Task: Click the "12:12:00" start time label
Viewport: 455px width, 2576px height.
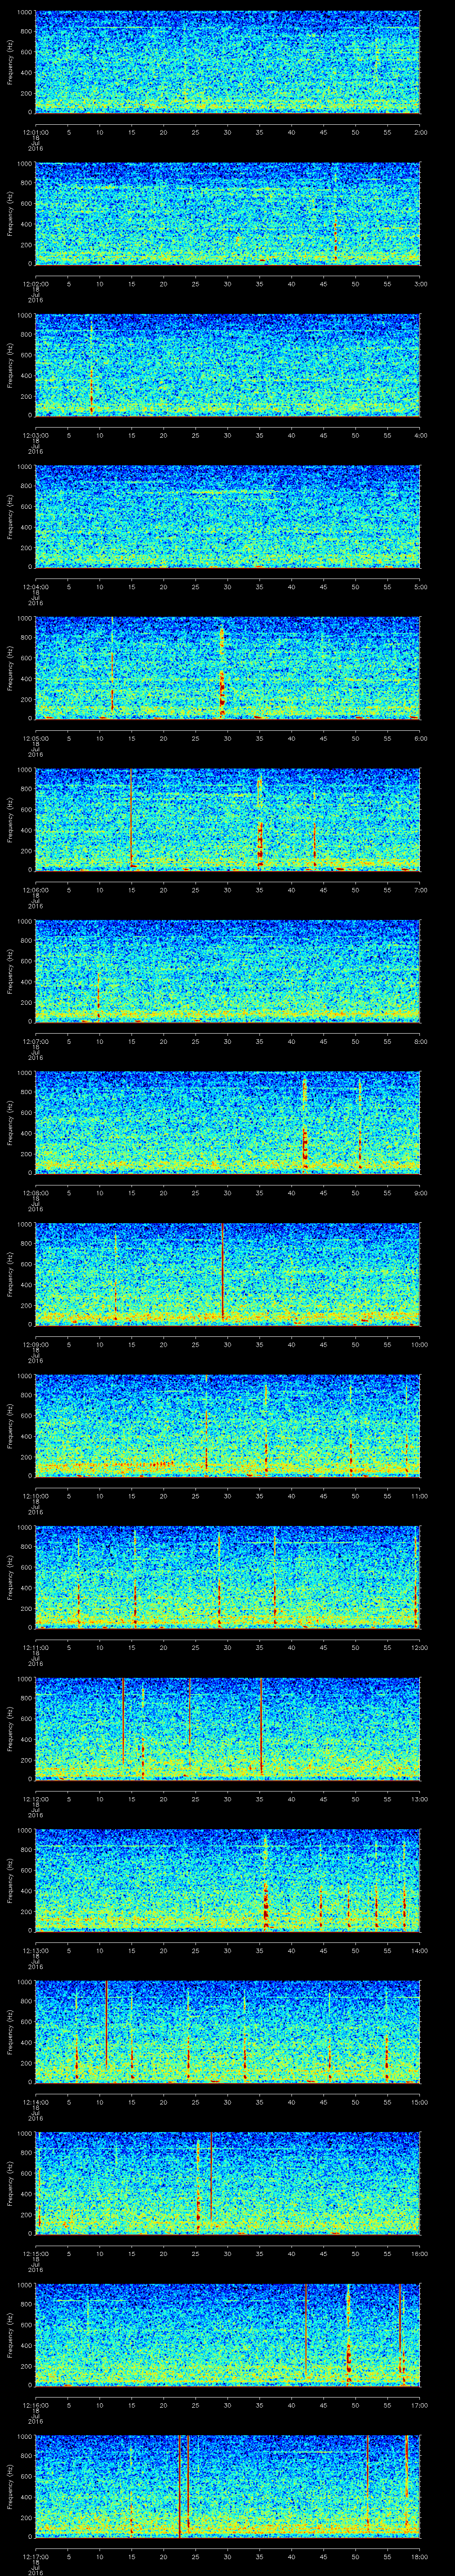Action: click(35, 1798)
